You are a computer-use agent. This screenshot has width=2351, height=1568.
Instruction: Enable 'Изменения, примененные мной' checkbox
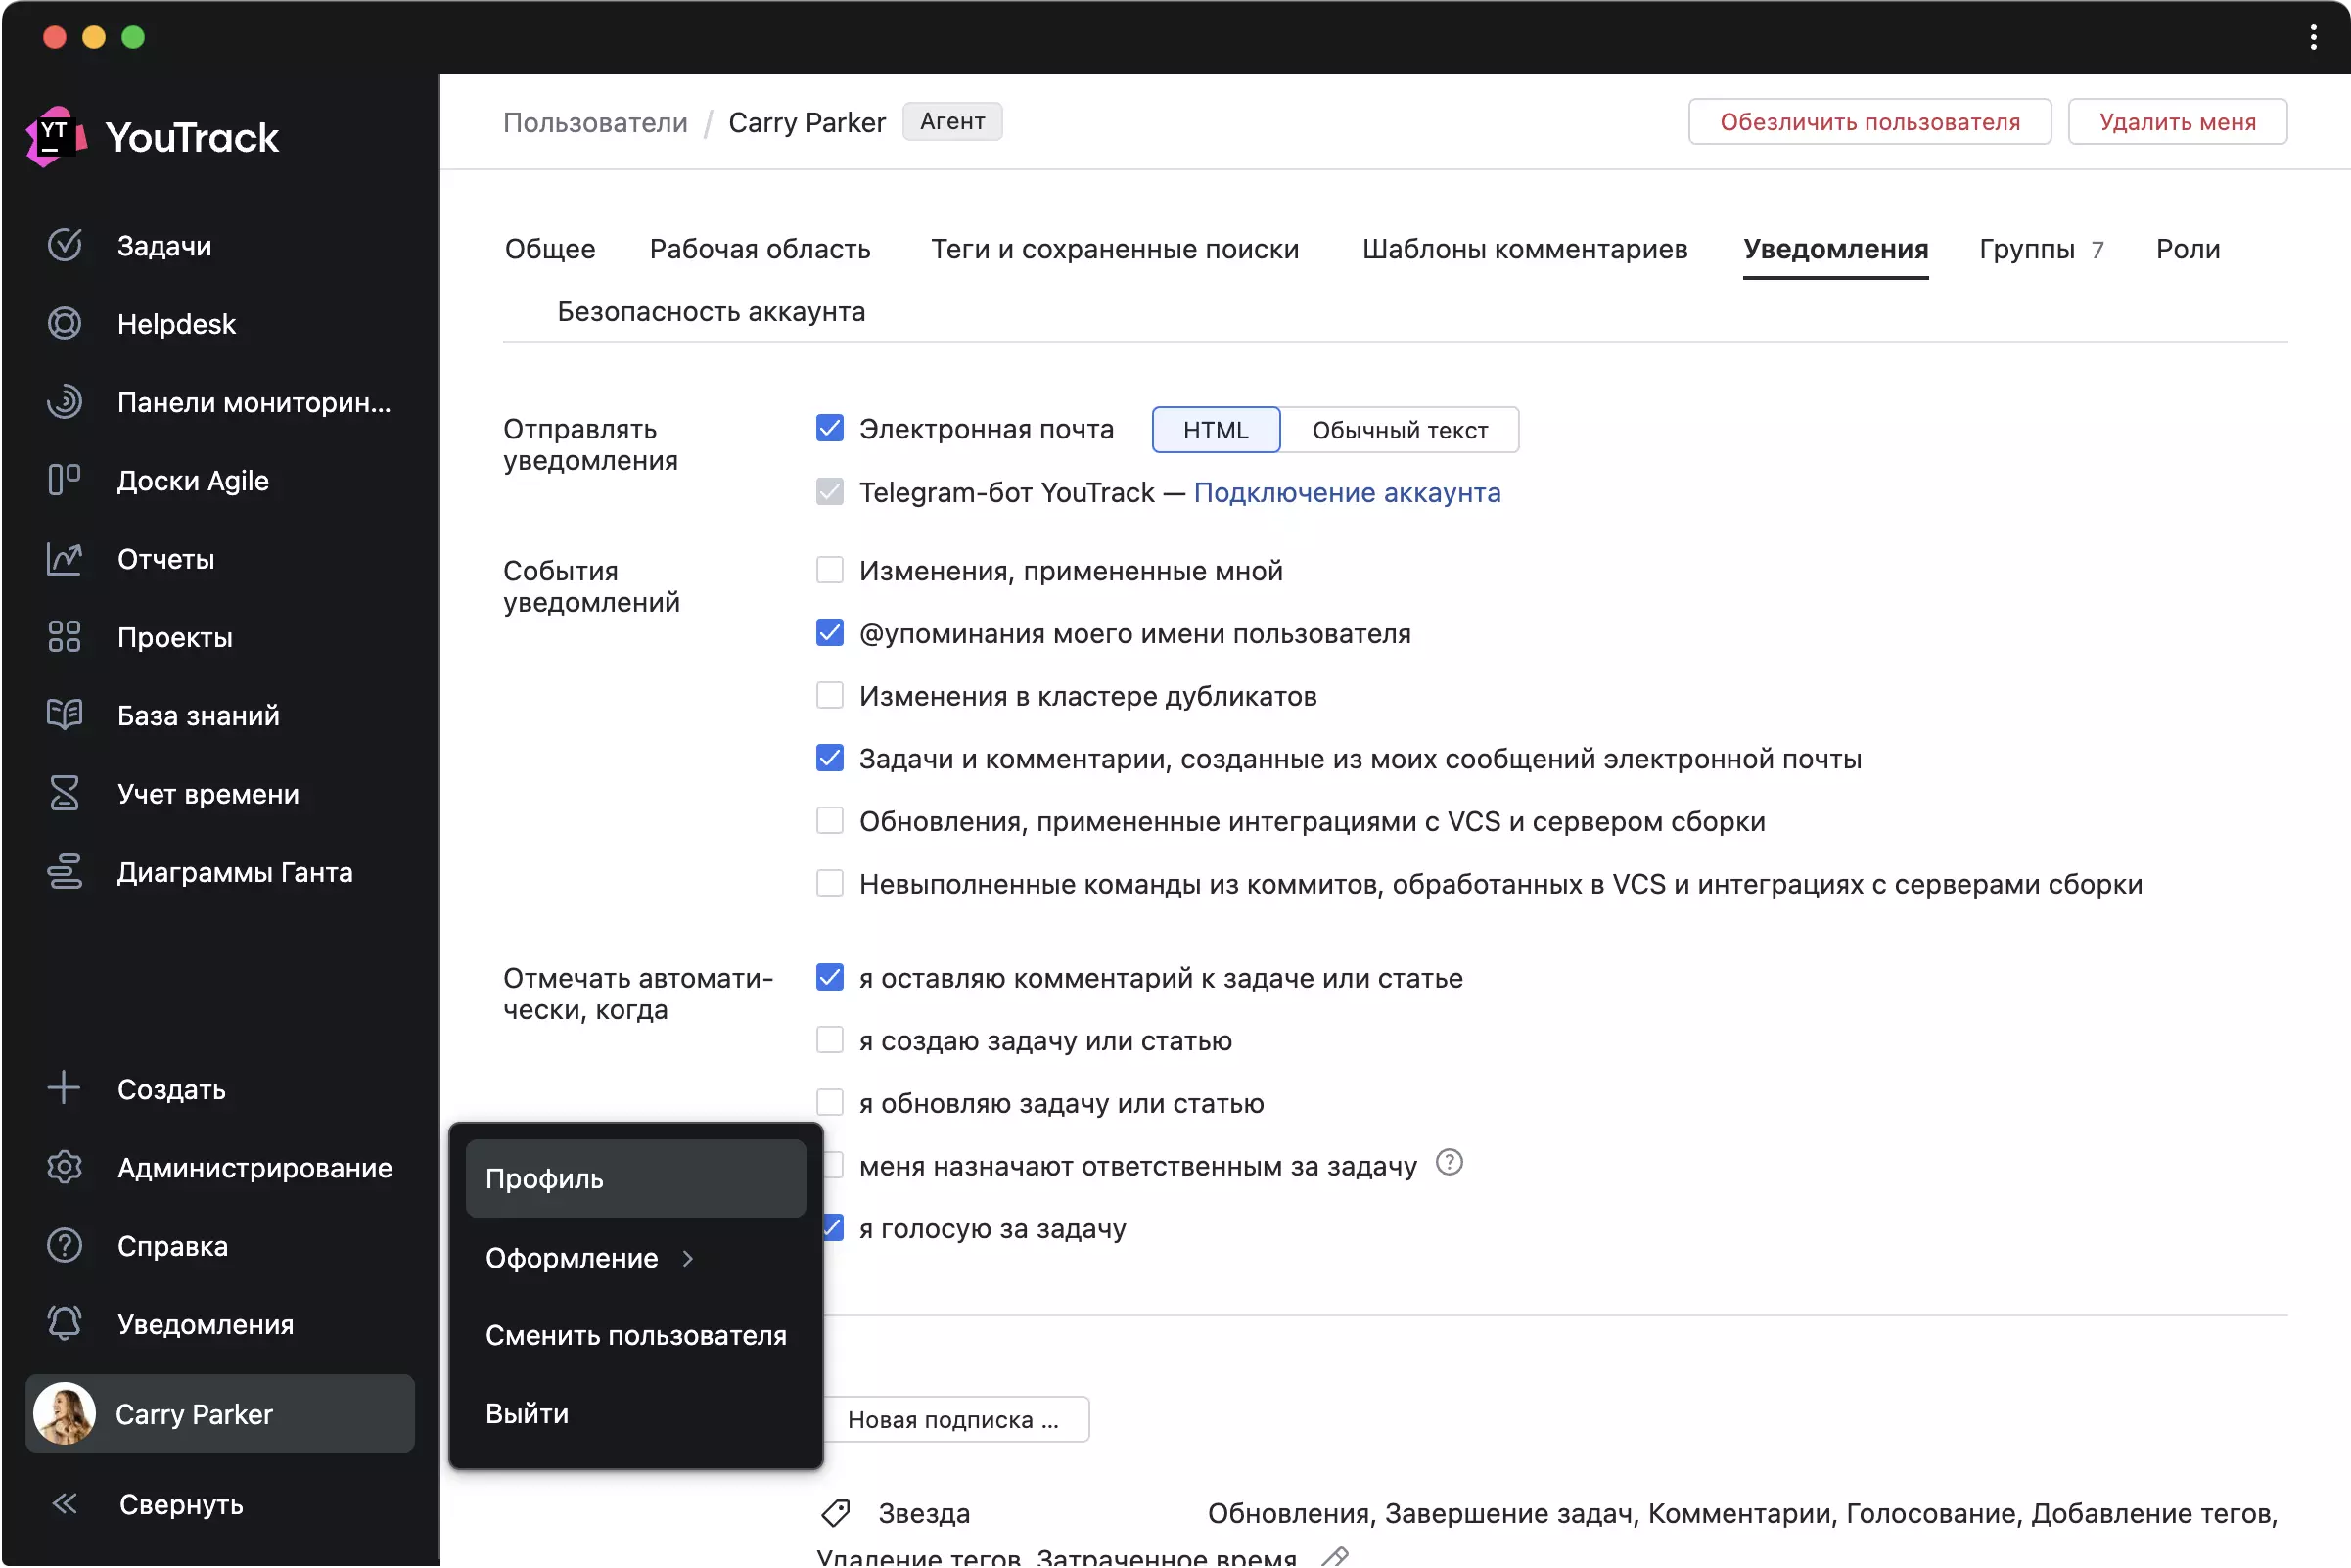coord(830,571)
